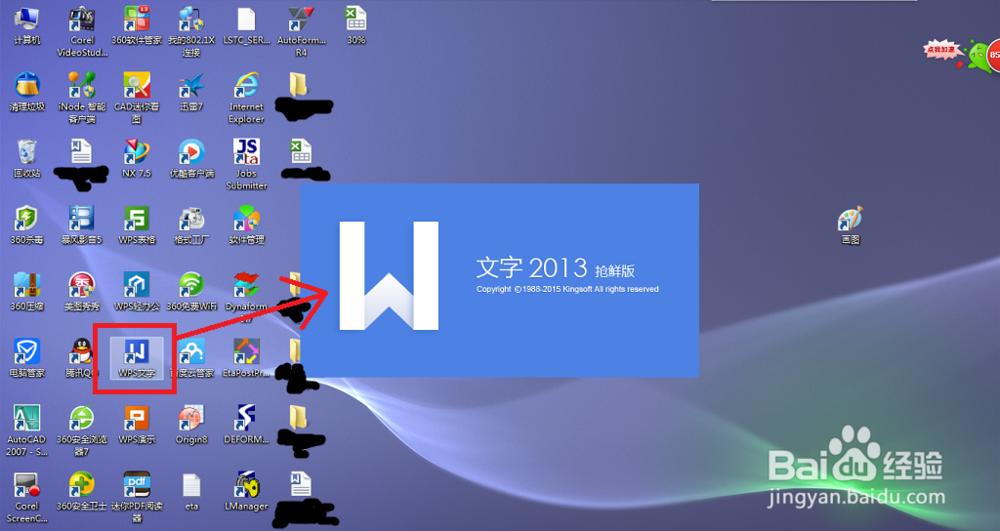Select 360压缩 shortcut
The width and height of the screenshot is (1000, 531).
click(27, 291)
